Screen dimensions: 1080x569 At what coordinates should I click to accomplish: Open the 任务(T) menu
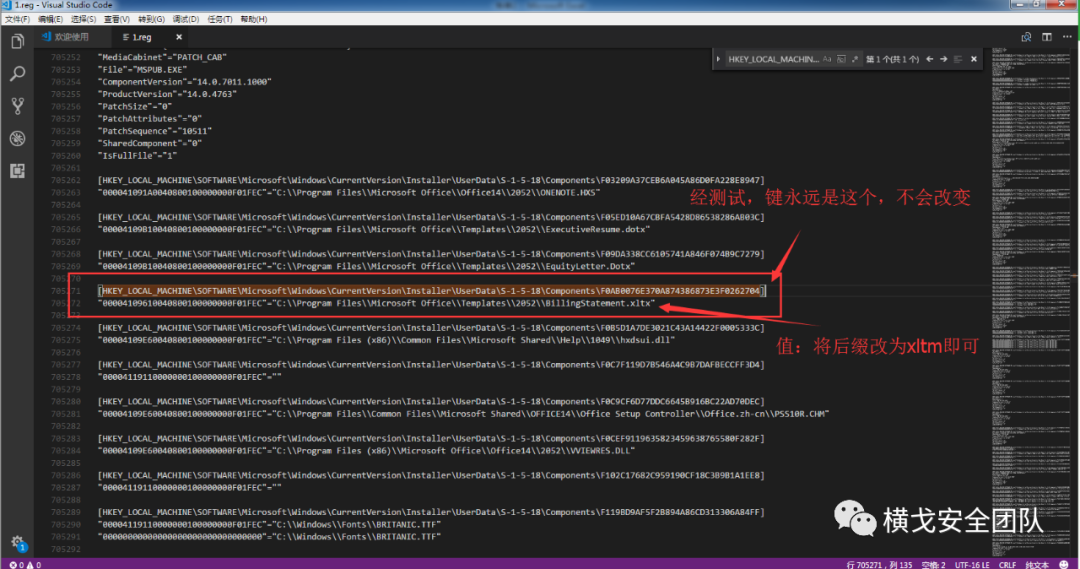pos(220,19)
